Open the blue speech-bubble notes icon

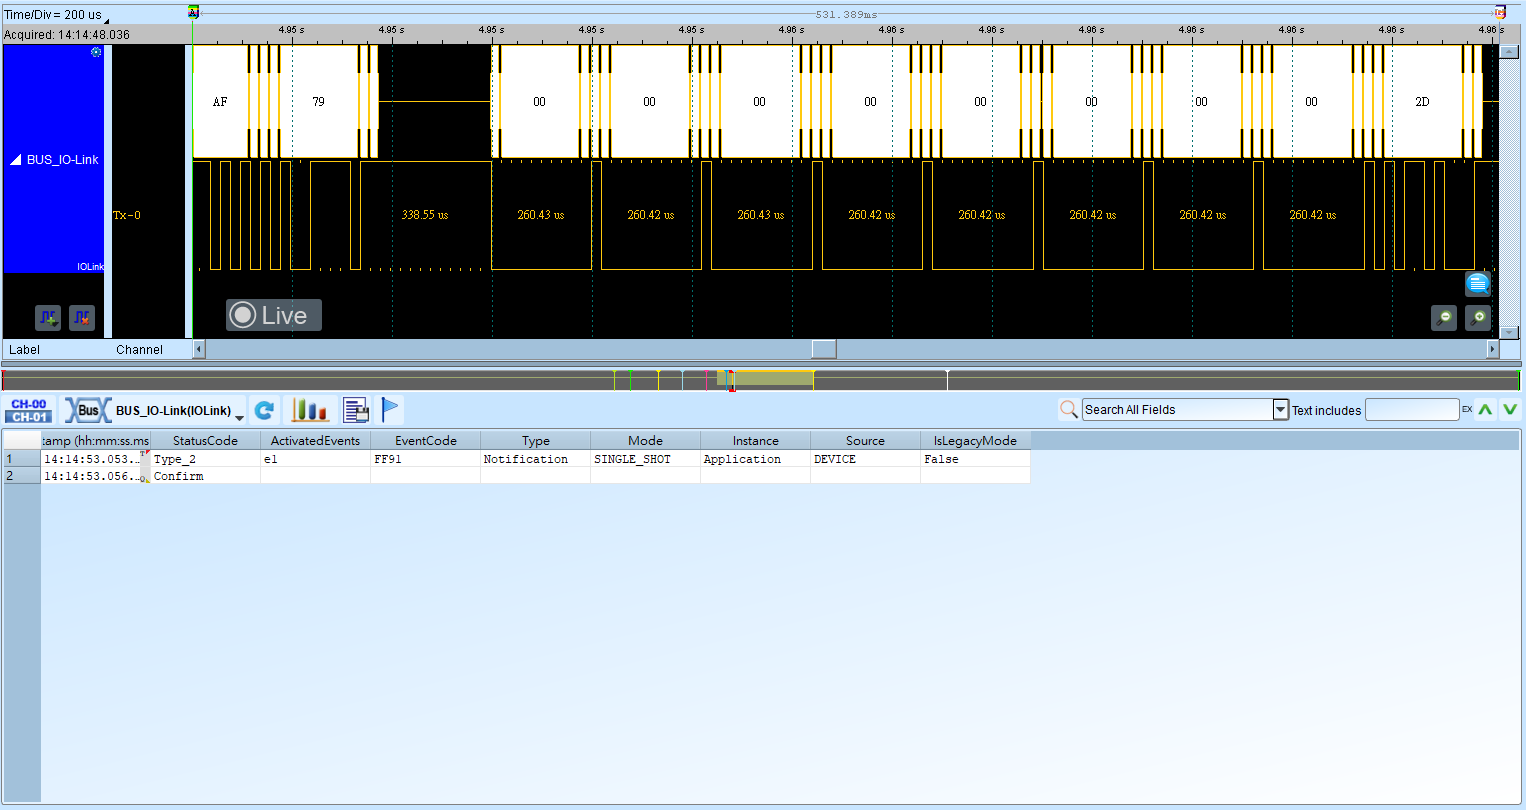(1478, 284)
